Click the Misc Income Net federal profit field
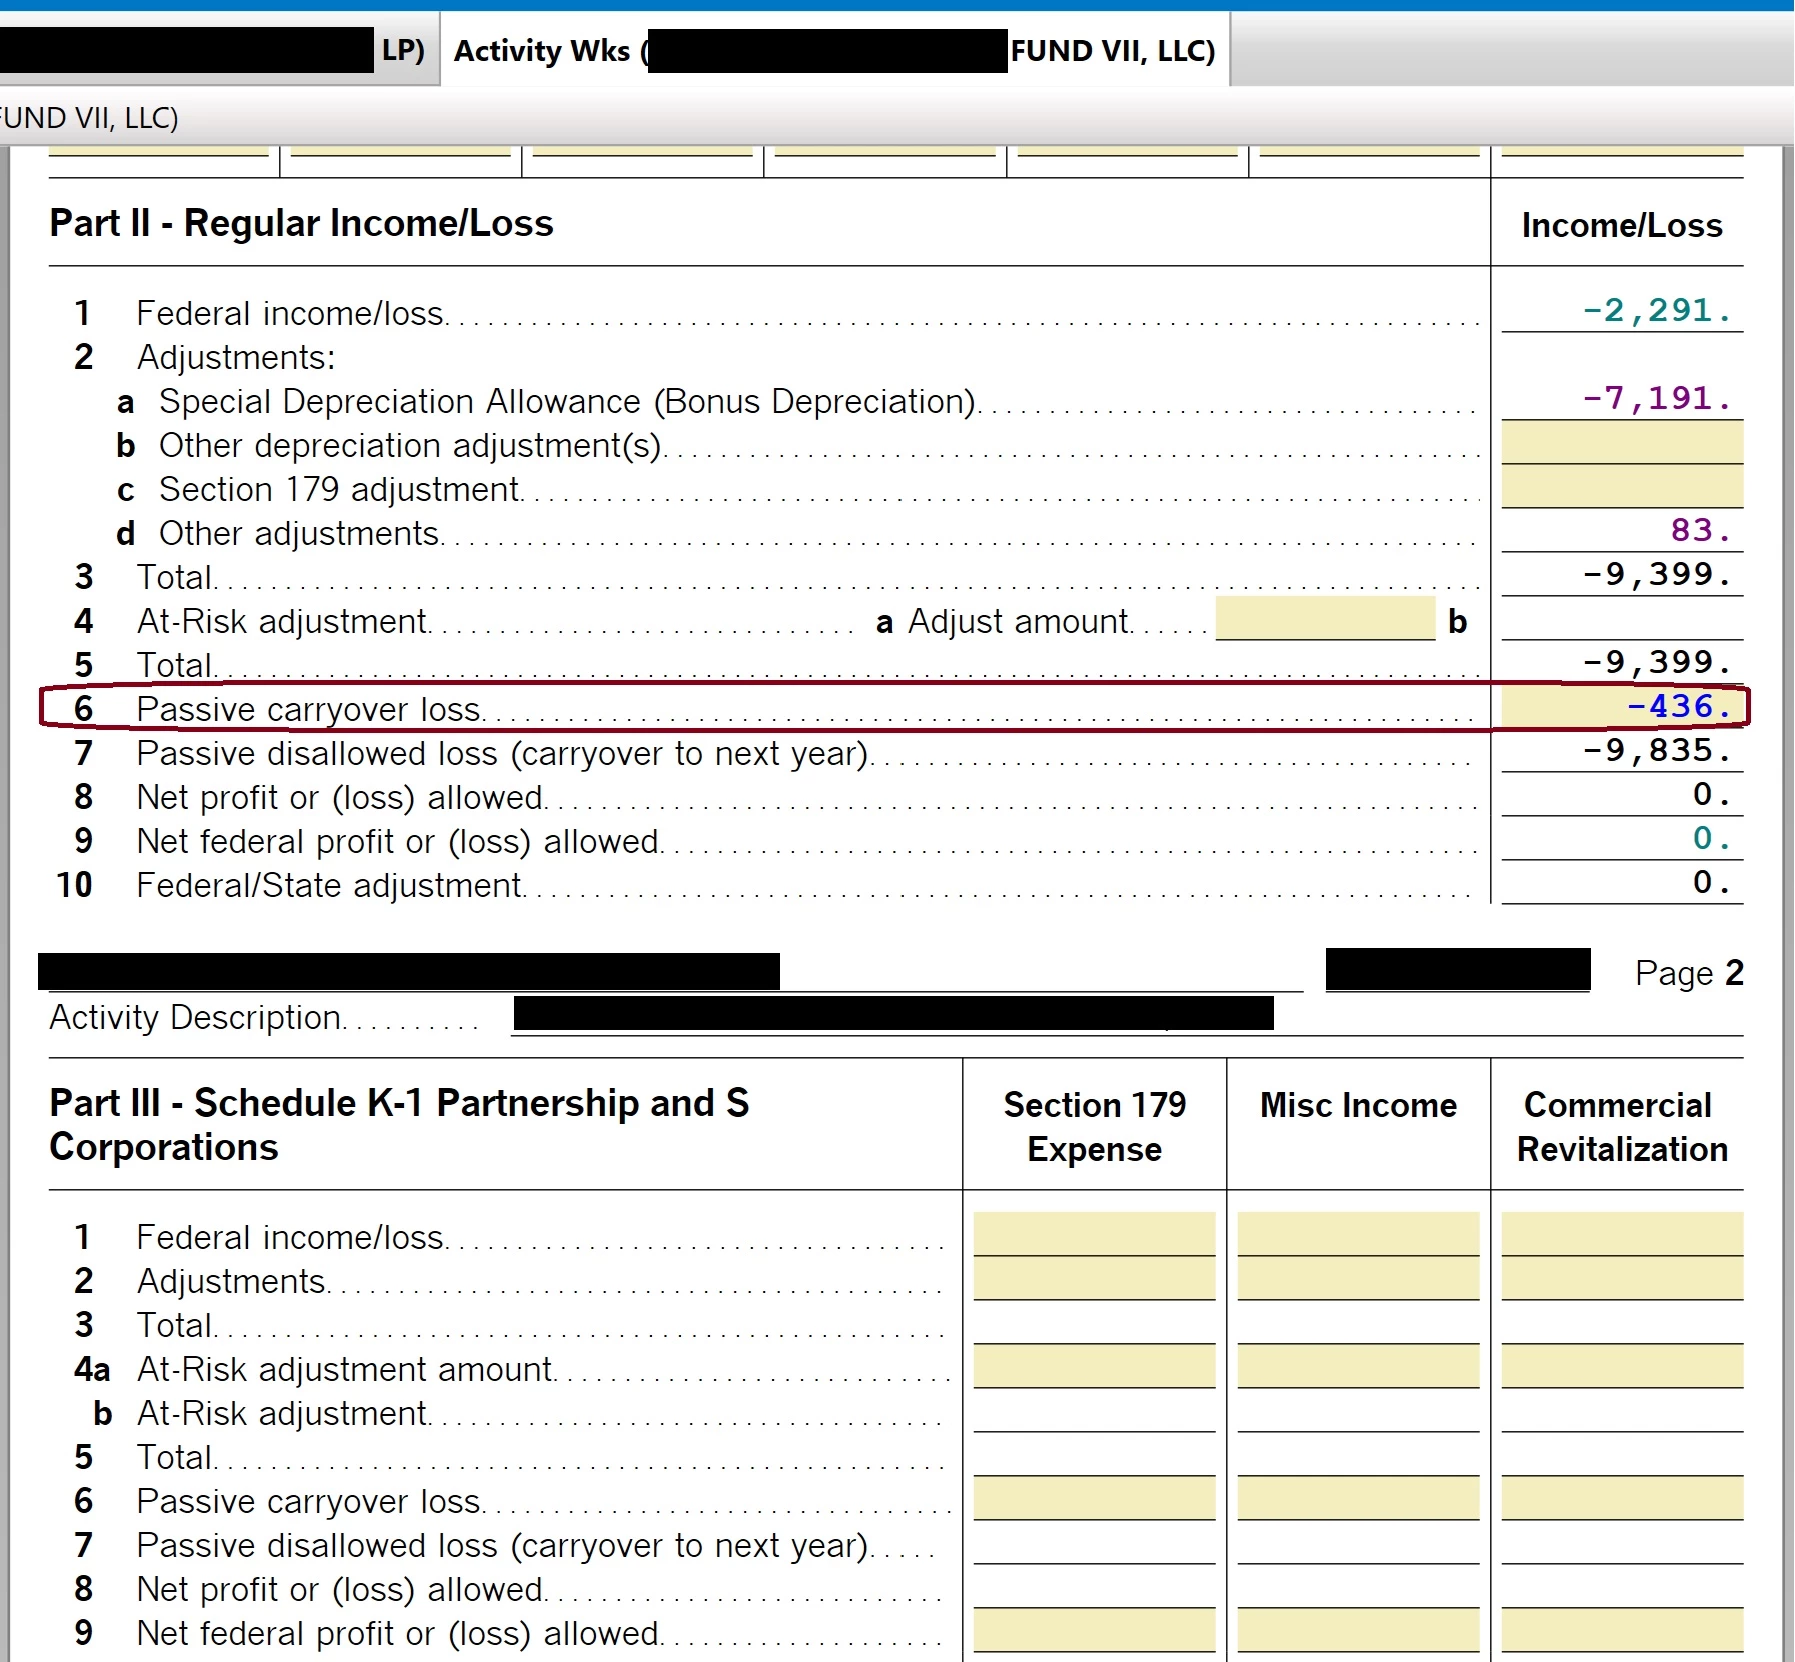The height and width of the screenshot is (1662, 1795). pyautogui.click(x=1358, y=1630)
